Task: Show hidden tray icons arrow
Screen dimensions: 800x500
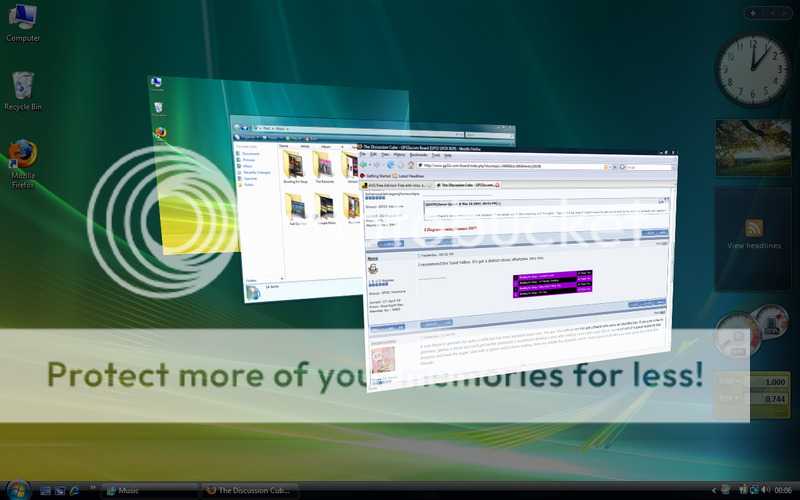Action: pyautogui.click(x=714, y=491)
